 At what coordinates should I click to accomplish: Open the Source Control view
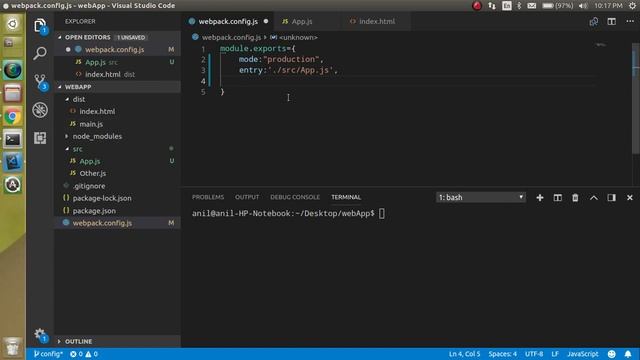click(40, 81)
